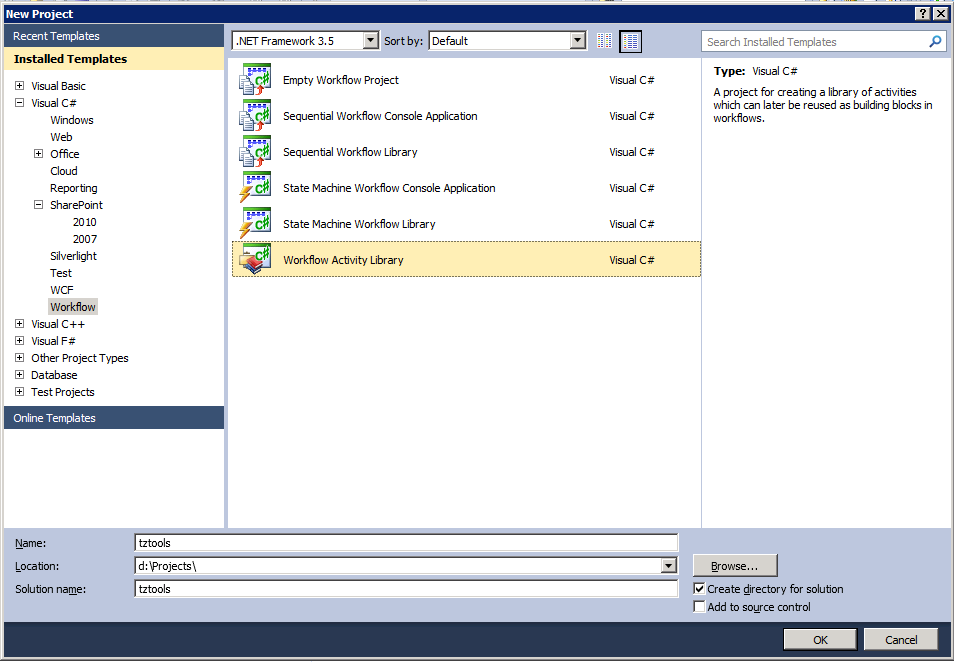Select the 'Sequential Workflow Library' name text
Image resolution: width=954 pixels, height=662 pixels.
(x=350, y=152)
